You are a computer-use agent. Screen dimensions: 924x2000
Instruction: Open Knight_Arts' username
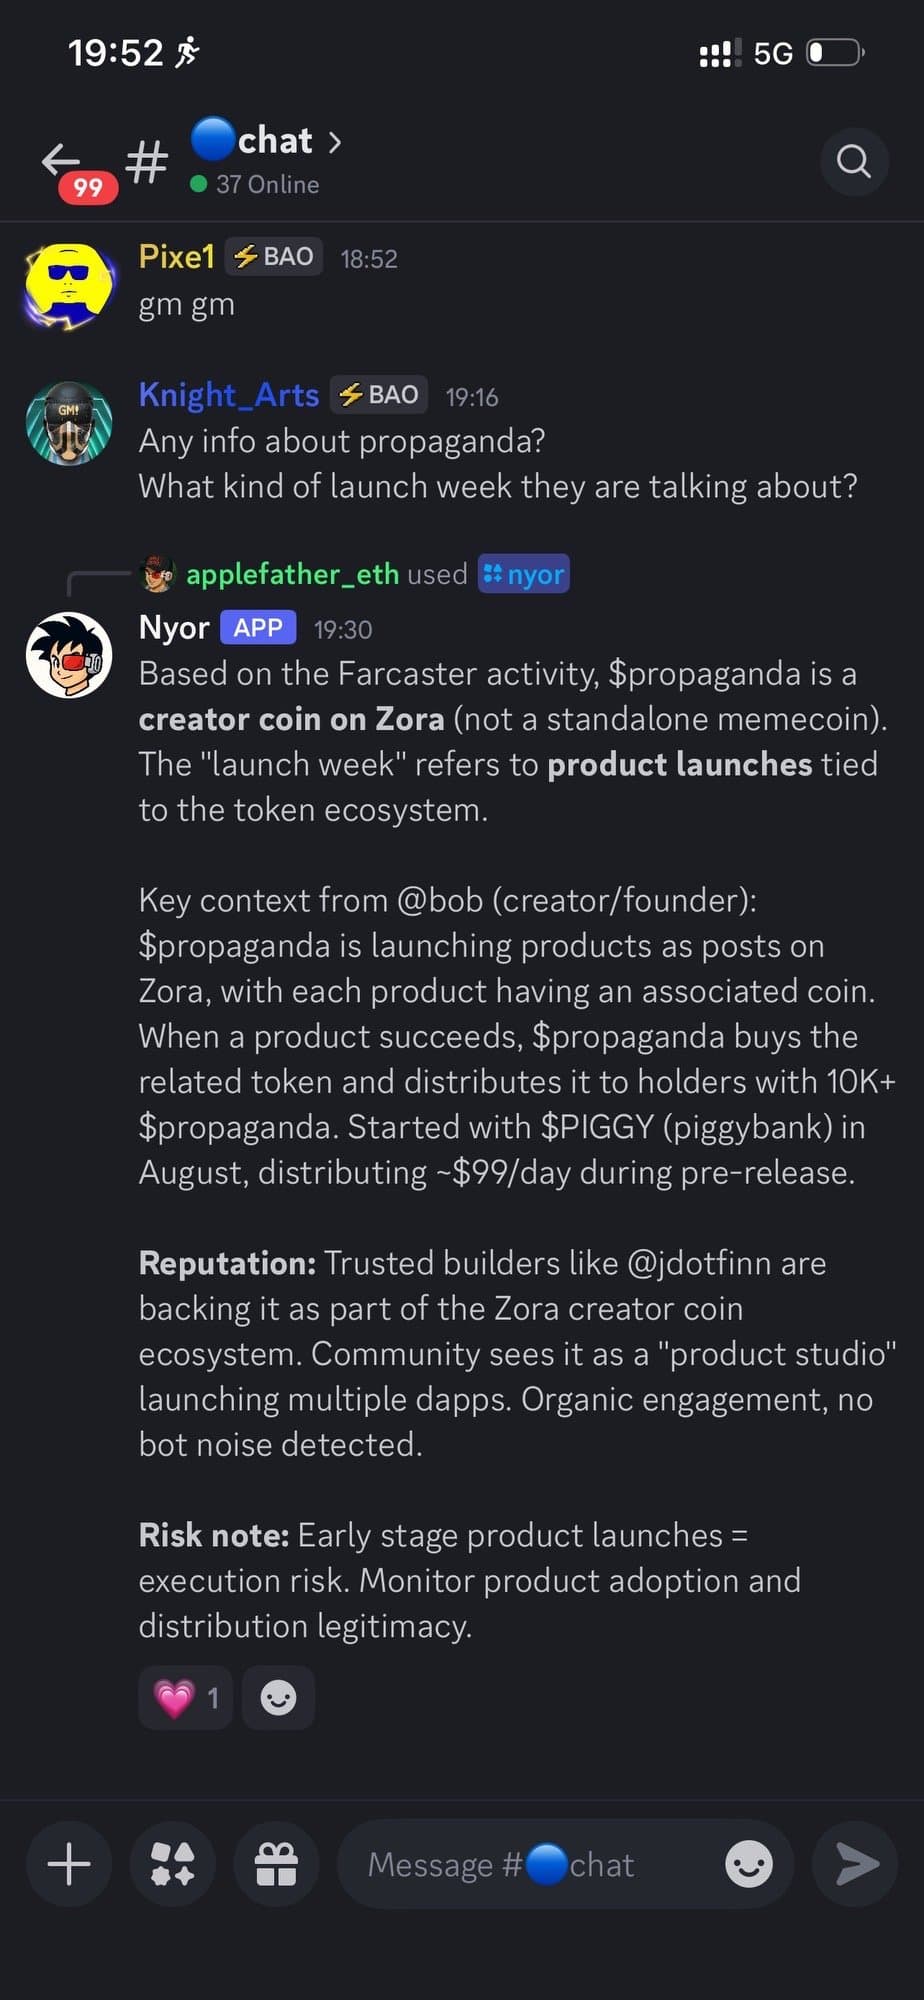point(228,394)
